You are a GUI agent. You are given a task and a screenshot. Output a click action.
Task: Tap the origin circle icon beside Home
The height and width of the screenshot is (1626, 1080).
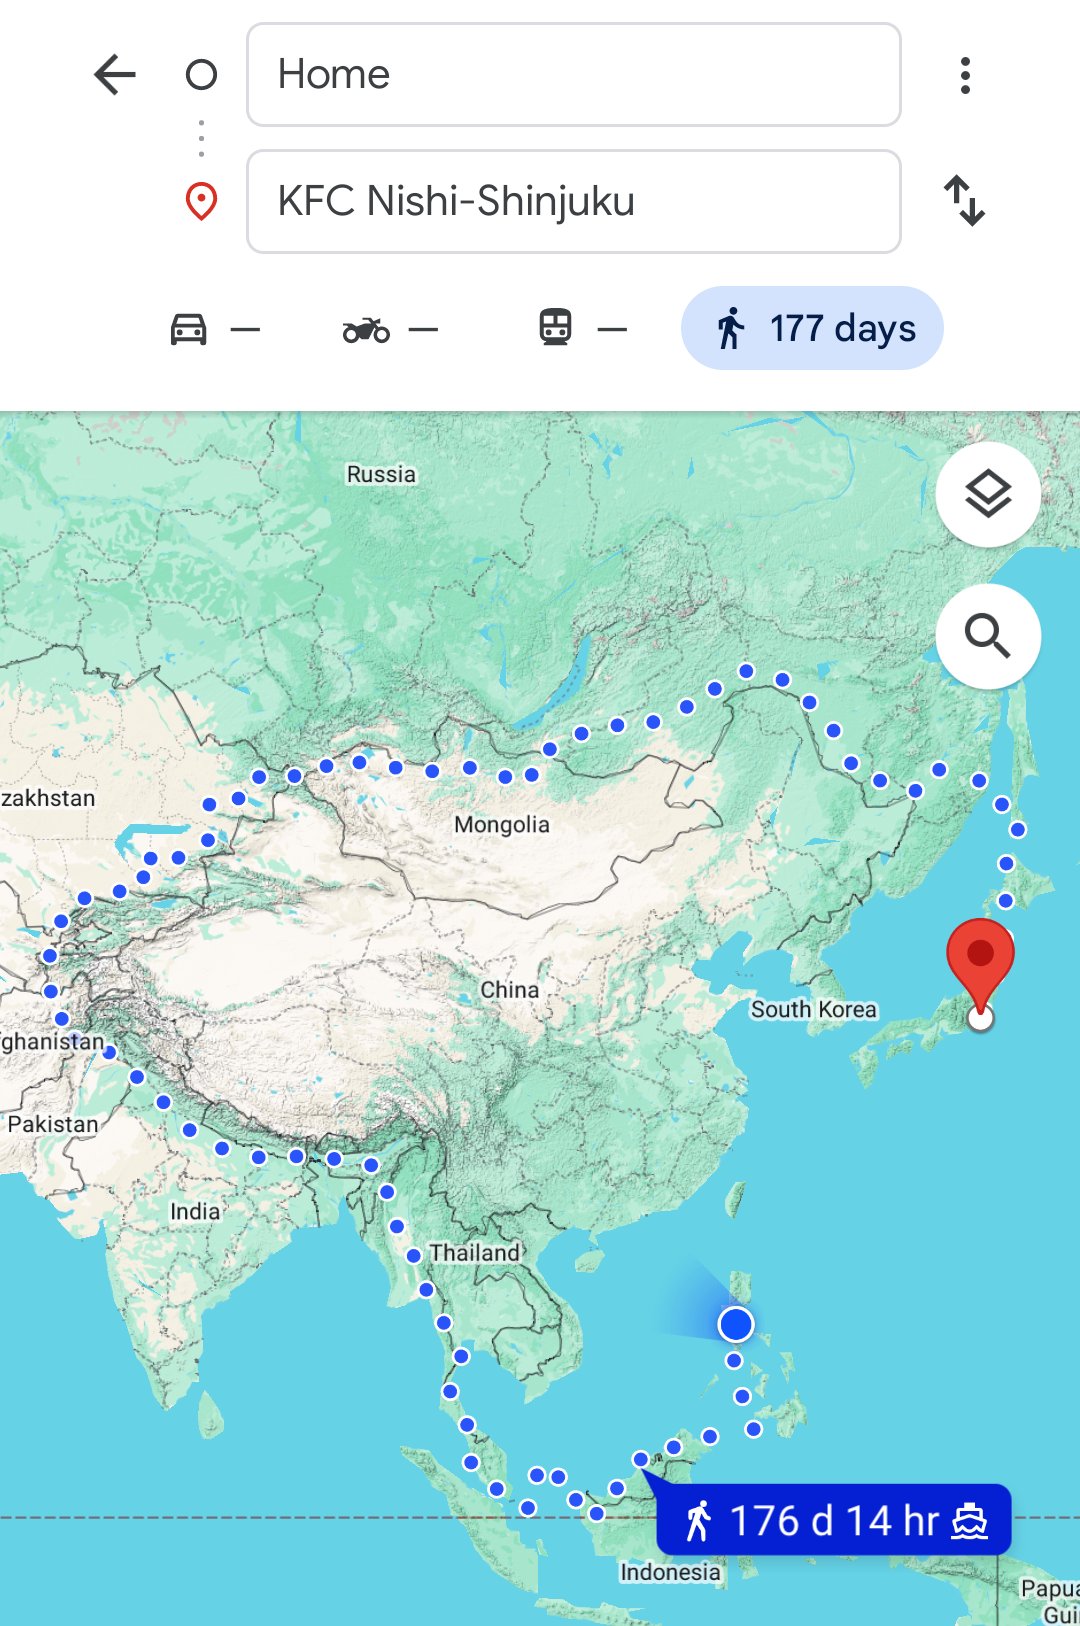pos(202,75)
